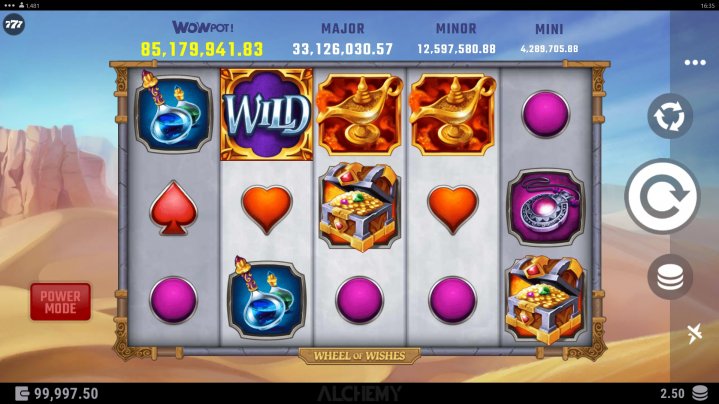Click the red spade symbol
Image resolution: width=719 pixels, height=404 pixels.
[173, 208]
